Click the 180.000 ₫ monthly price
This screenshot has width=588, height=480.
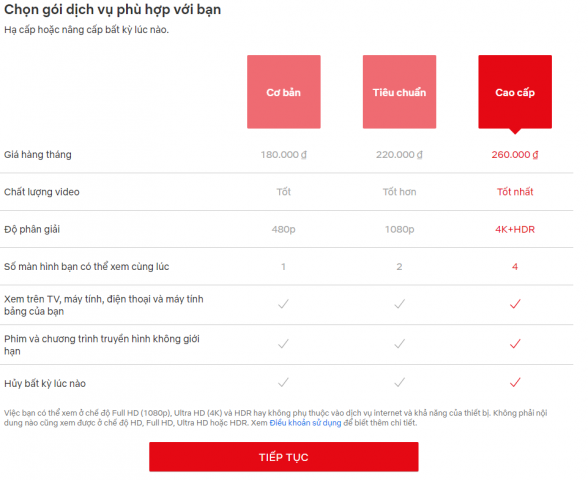tap(284, 154)
